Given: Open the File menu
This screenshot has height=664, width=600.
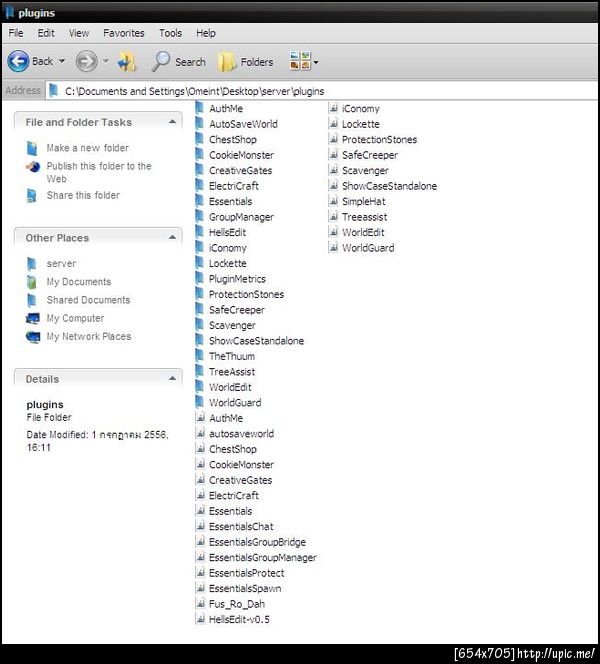Looking at the screenshot, I should pyautogui.click(x=16, y=33).
